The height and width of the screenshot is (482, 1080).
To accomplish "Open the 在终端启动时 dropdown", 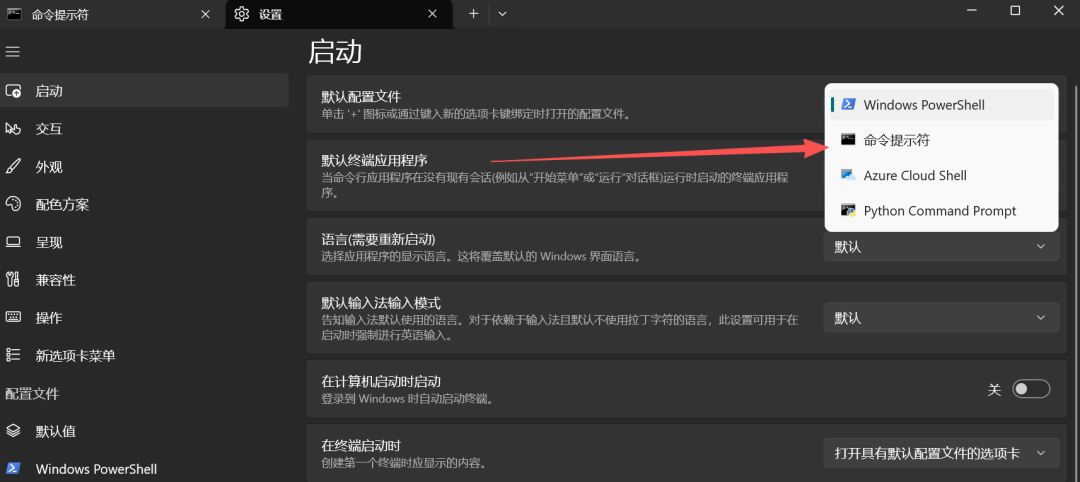I will [940, 453].
